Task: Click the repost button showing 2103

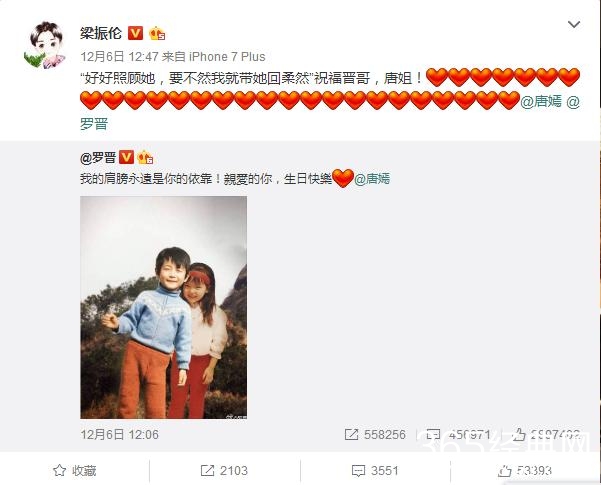Action: pyautogui.click(x=224, y=470)
